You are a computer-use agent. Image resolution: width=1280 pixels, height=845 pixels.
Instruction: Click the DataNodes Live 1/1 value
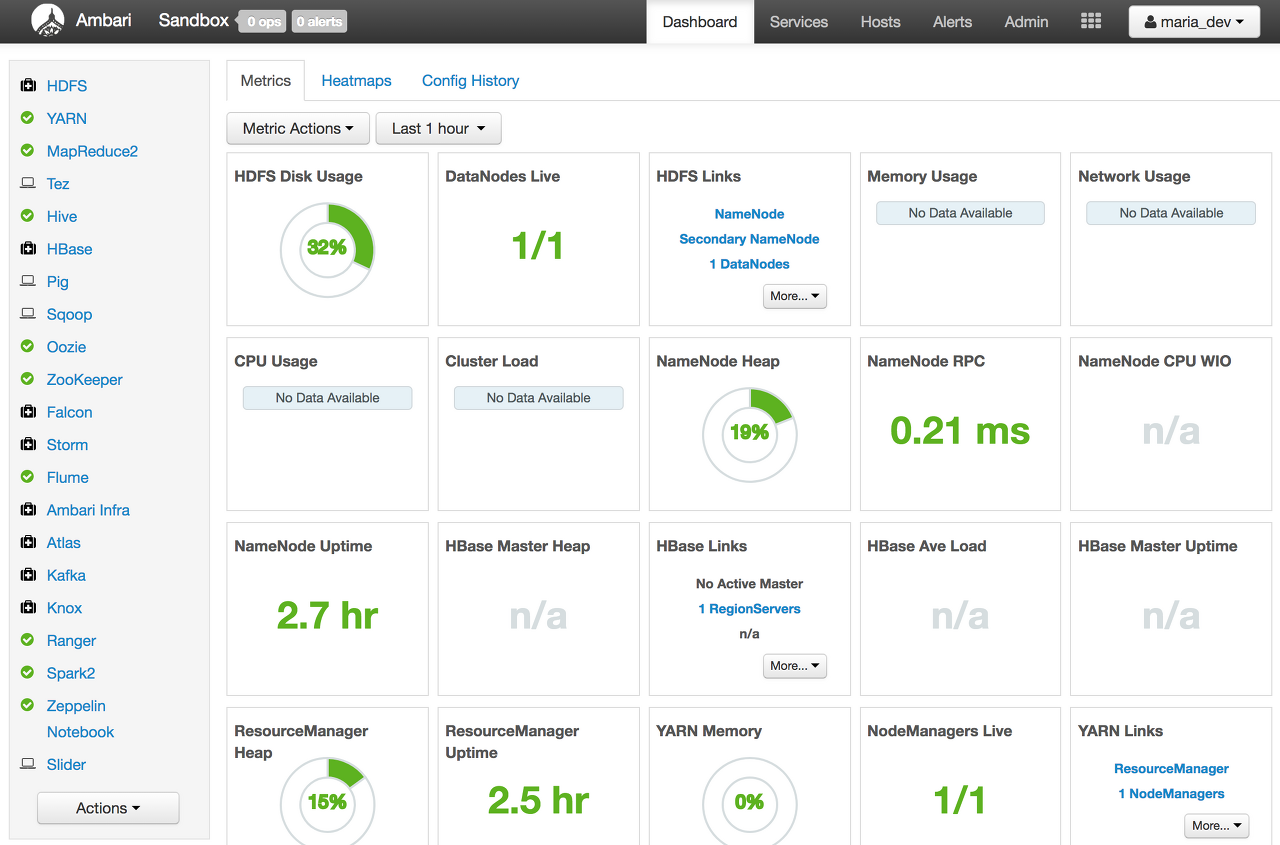coord(538,246)
